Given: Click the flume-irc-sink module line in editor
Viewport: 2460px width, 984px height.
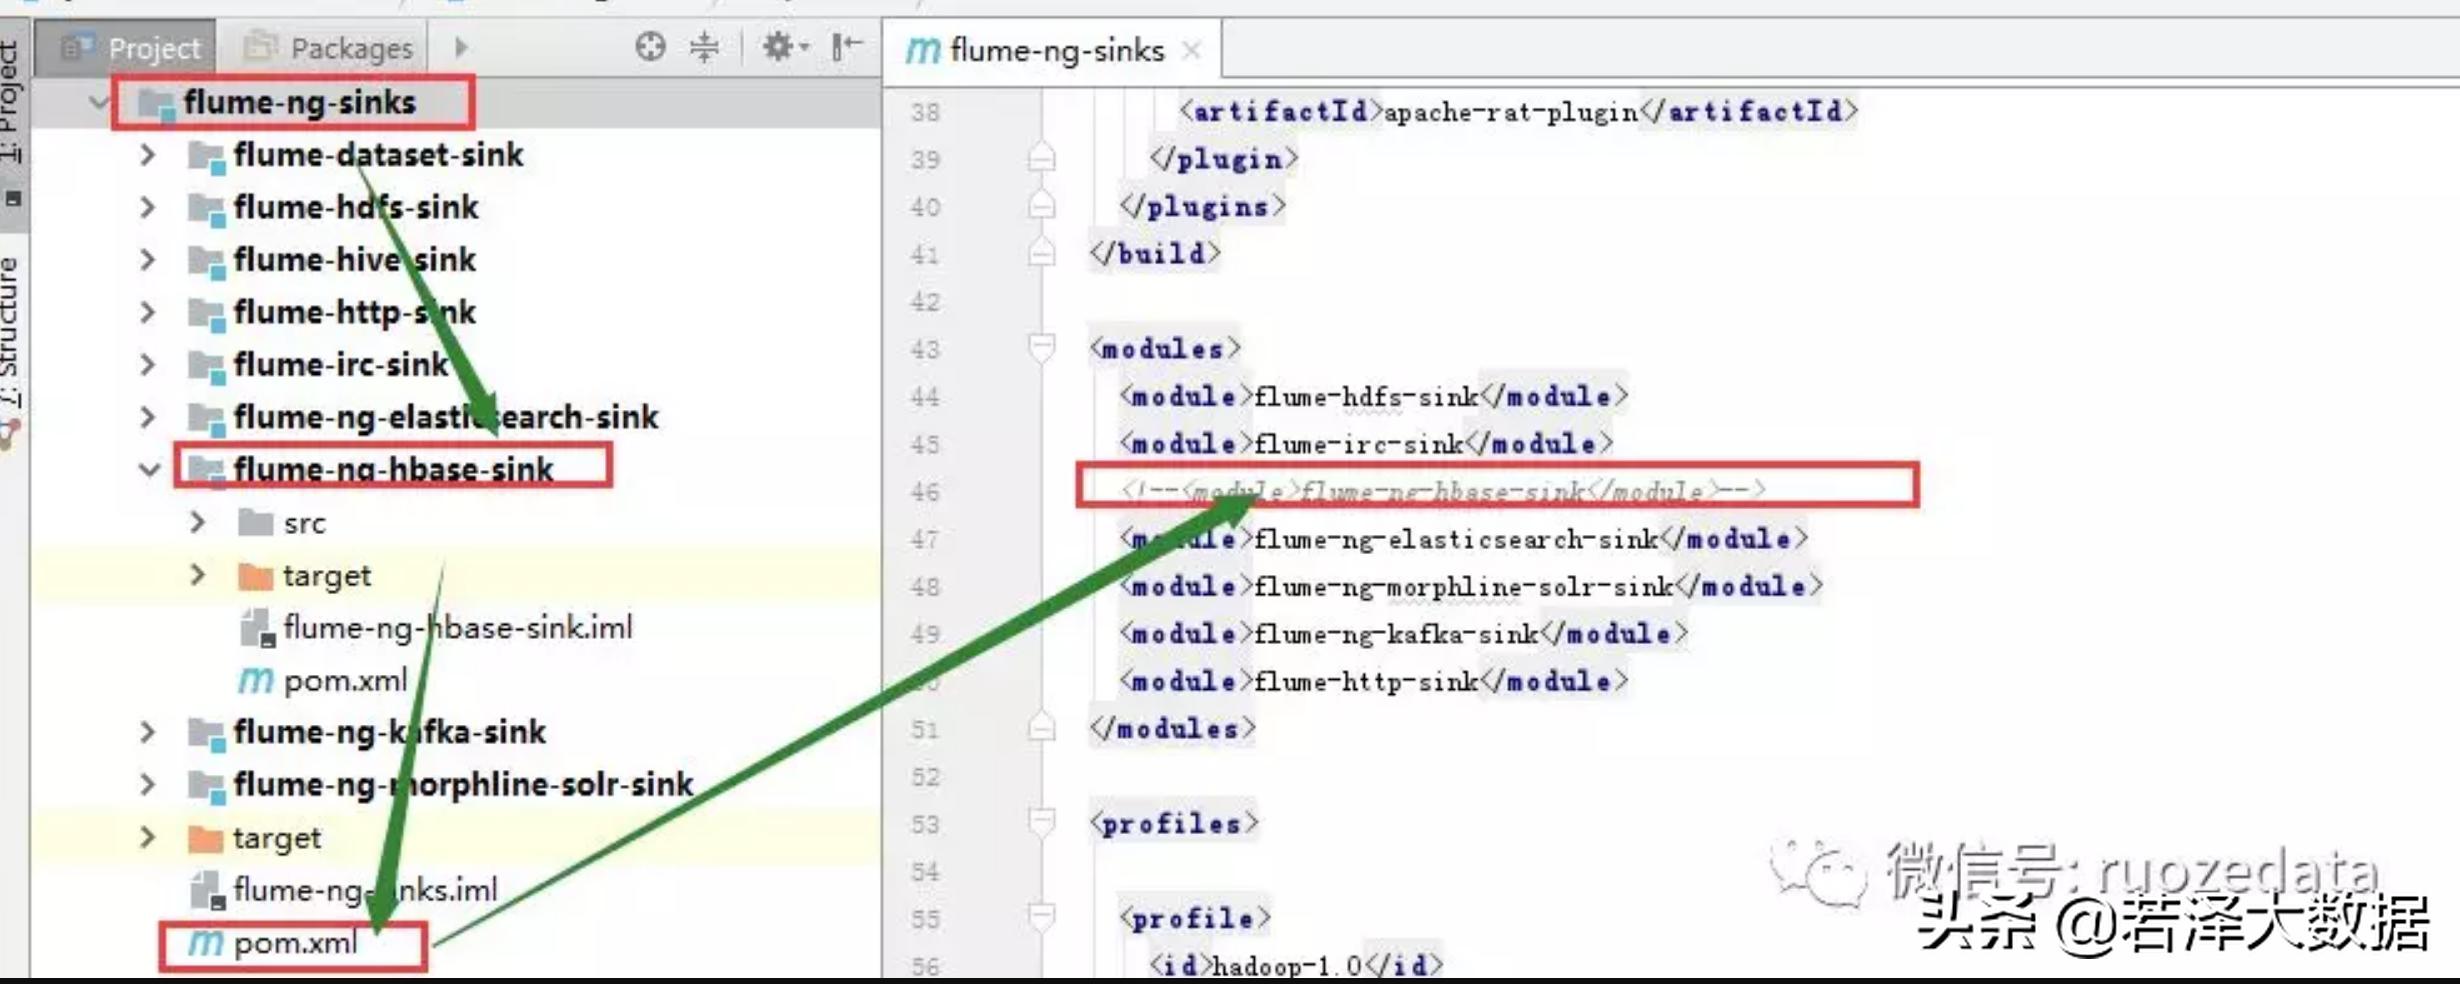Looking at the screenshot, I should tap(1367, 443).
